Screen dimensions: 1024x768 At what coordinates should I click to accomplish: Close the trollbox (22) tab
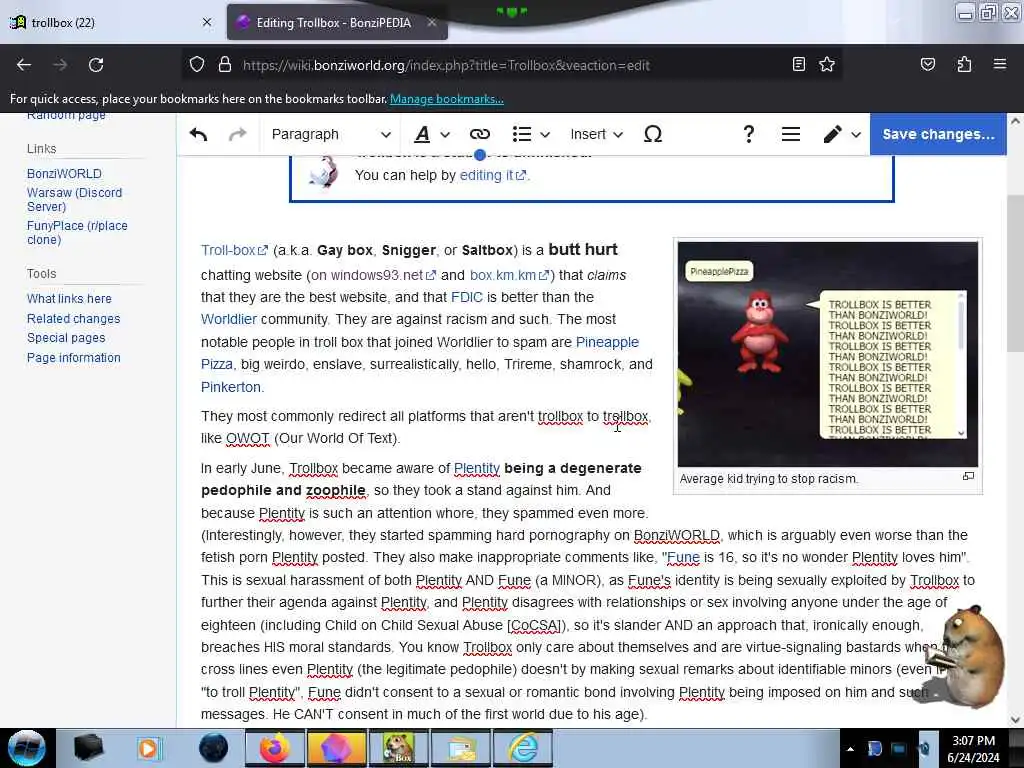[207, 22]
